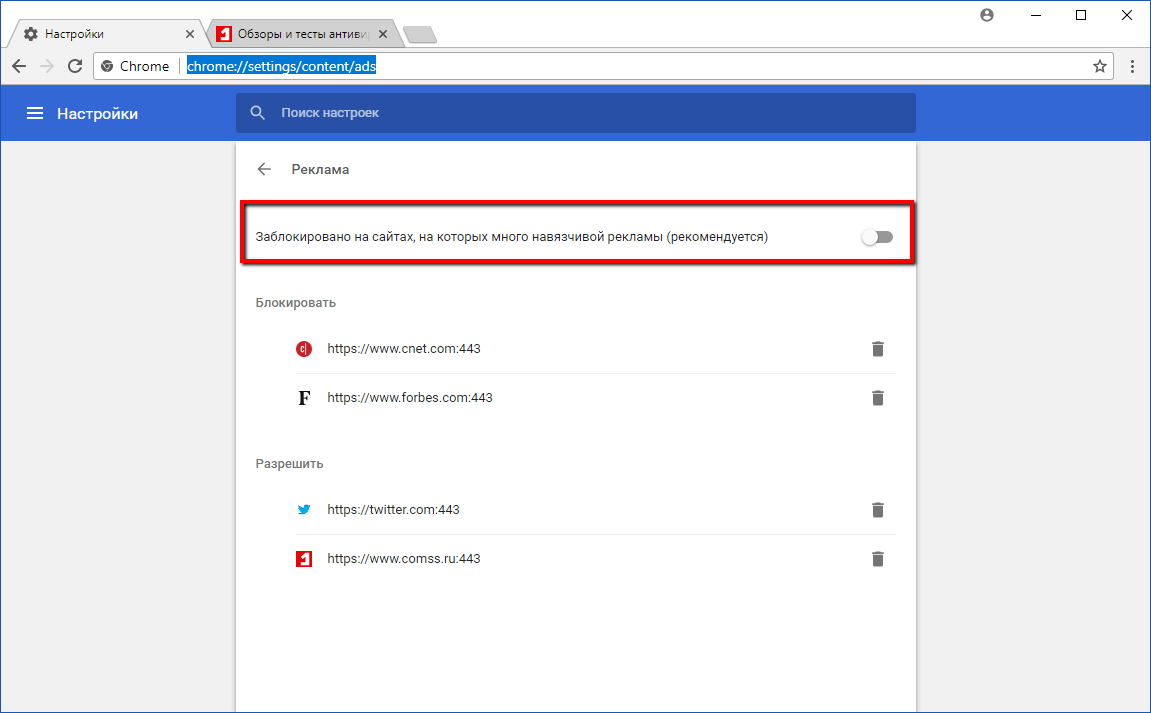The width and height of the screenshot is (1151, 713).
Task: Click the comss.ru red favicon
Action: pyautogui.click(x=304, y=559)
